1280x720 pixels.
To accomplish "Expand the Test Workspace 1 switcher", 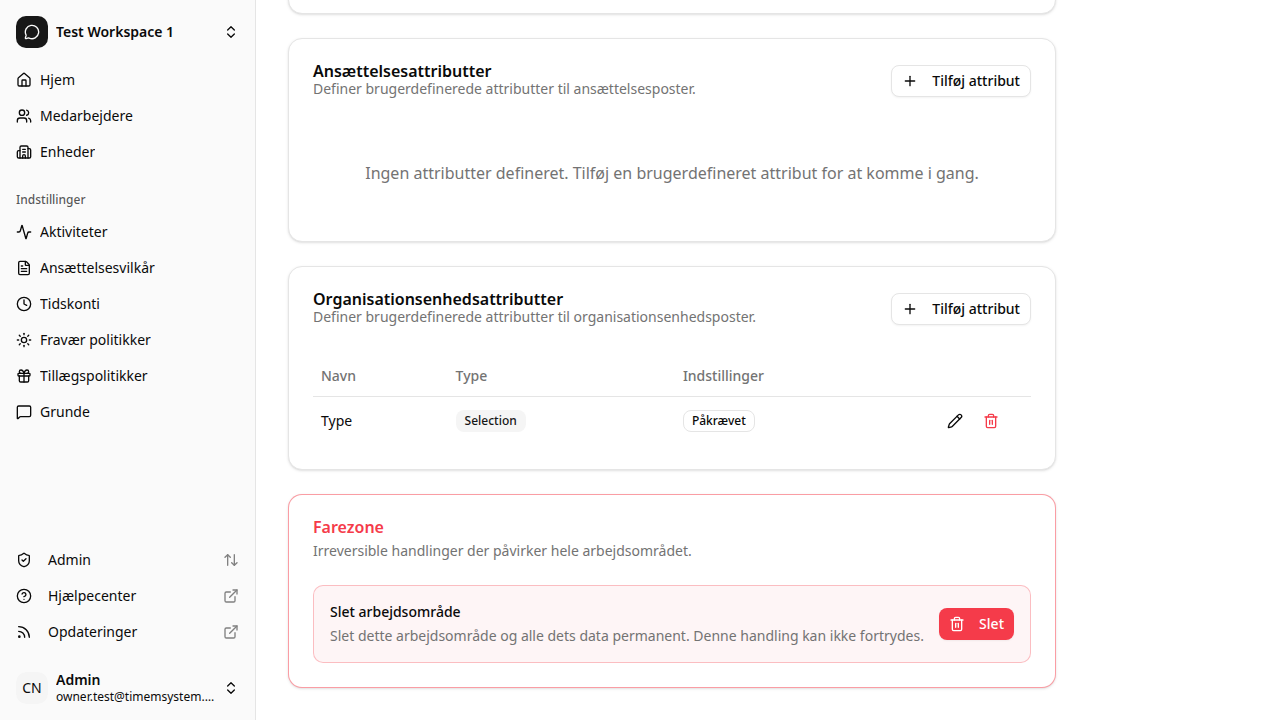I will tap(231, 31).
